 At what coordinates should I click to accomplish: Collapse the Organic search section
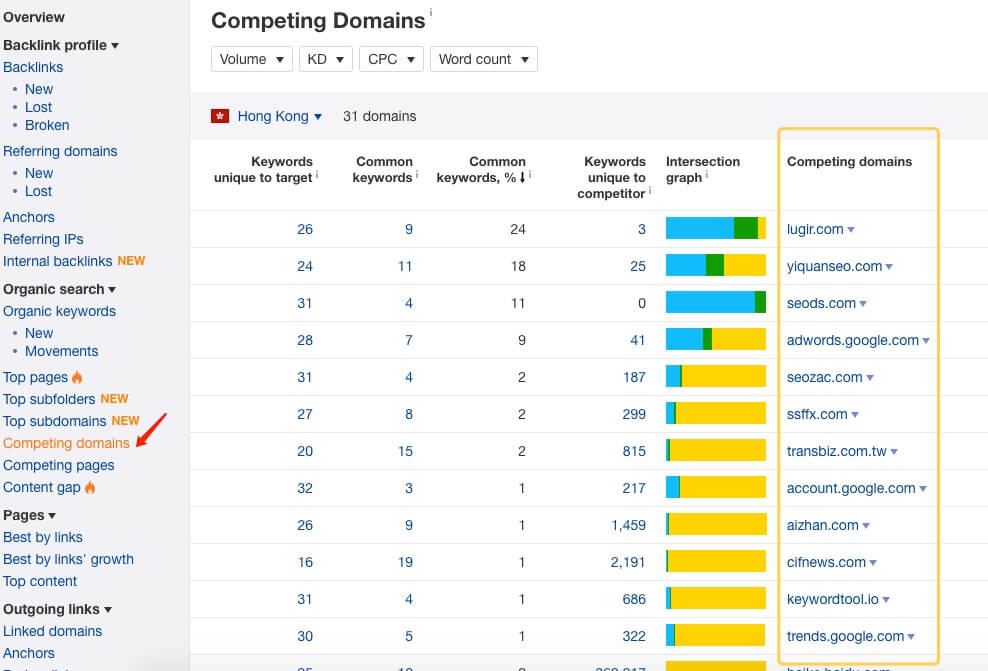(59, 289)
